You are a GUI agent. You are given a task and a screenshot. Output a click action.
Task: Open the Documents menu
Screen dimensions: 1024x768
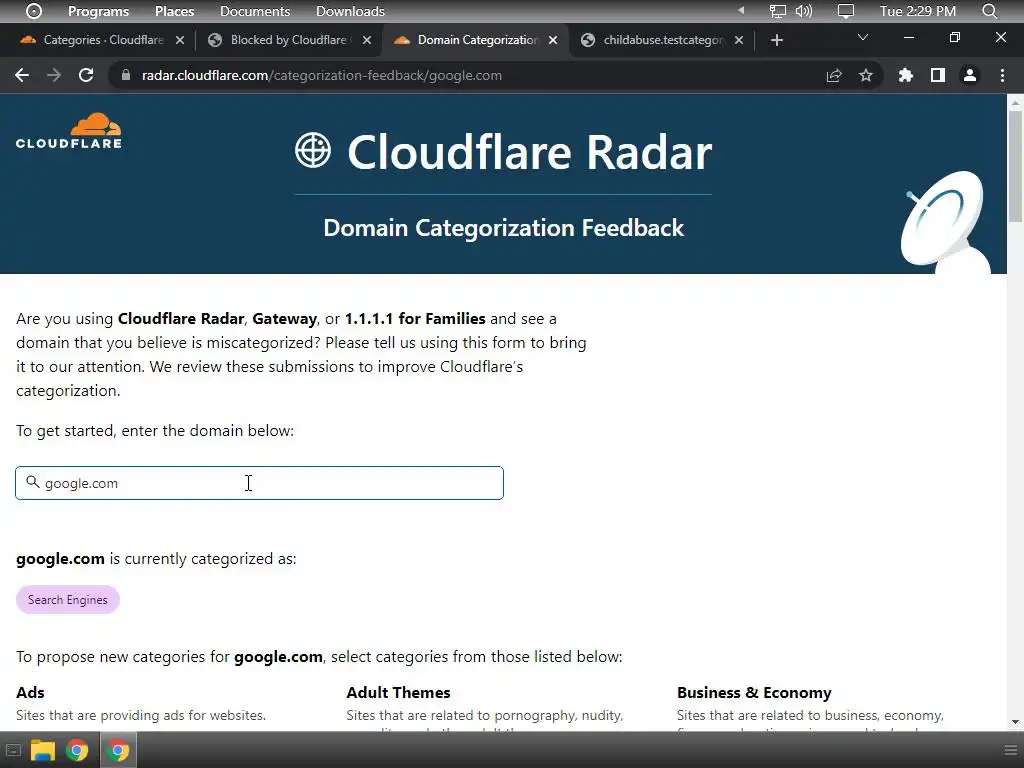coord(255,11)
